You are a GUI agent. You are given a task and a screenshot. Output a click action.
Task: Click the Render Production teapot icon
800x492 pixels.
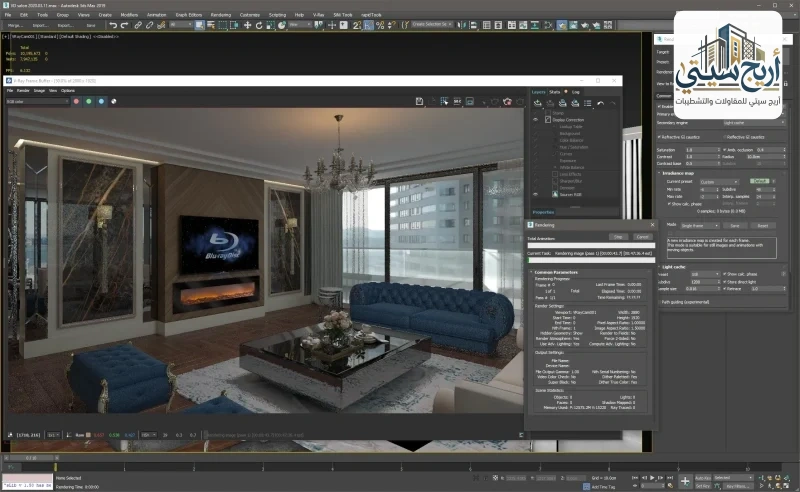point(585,25)
